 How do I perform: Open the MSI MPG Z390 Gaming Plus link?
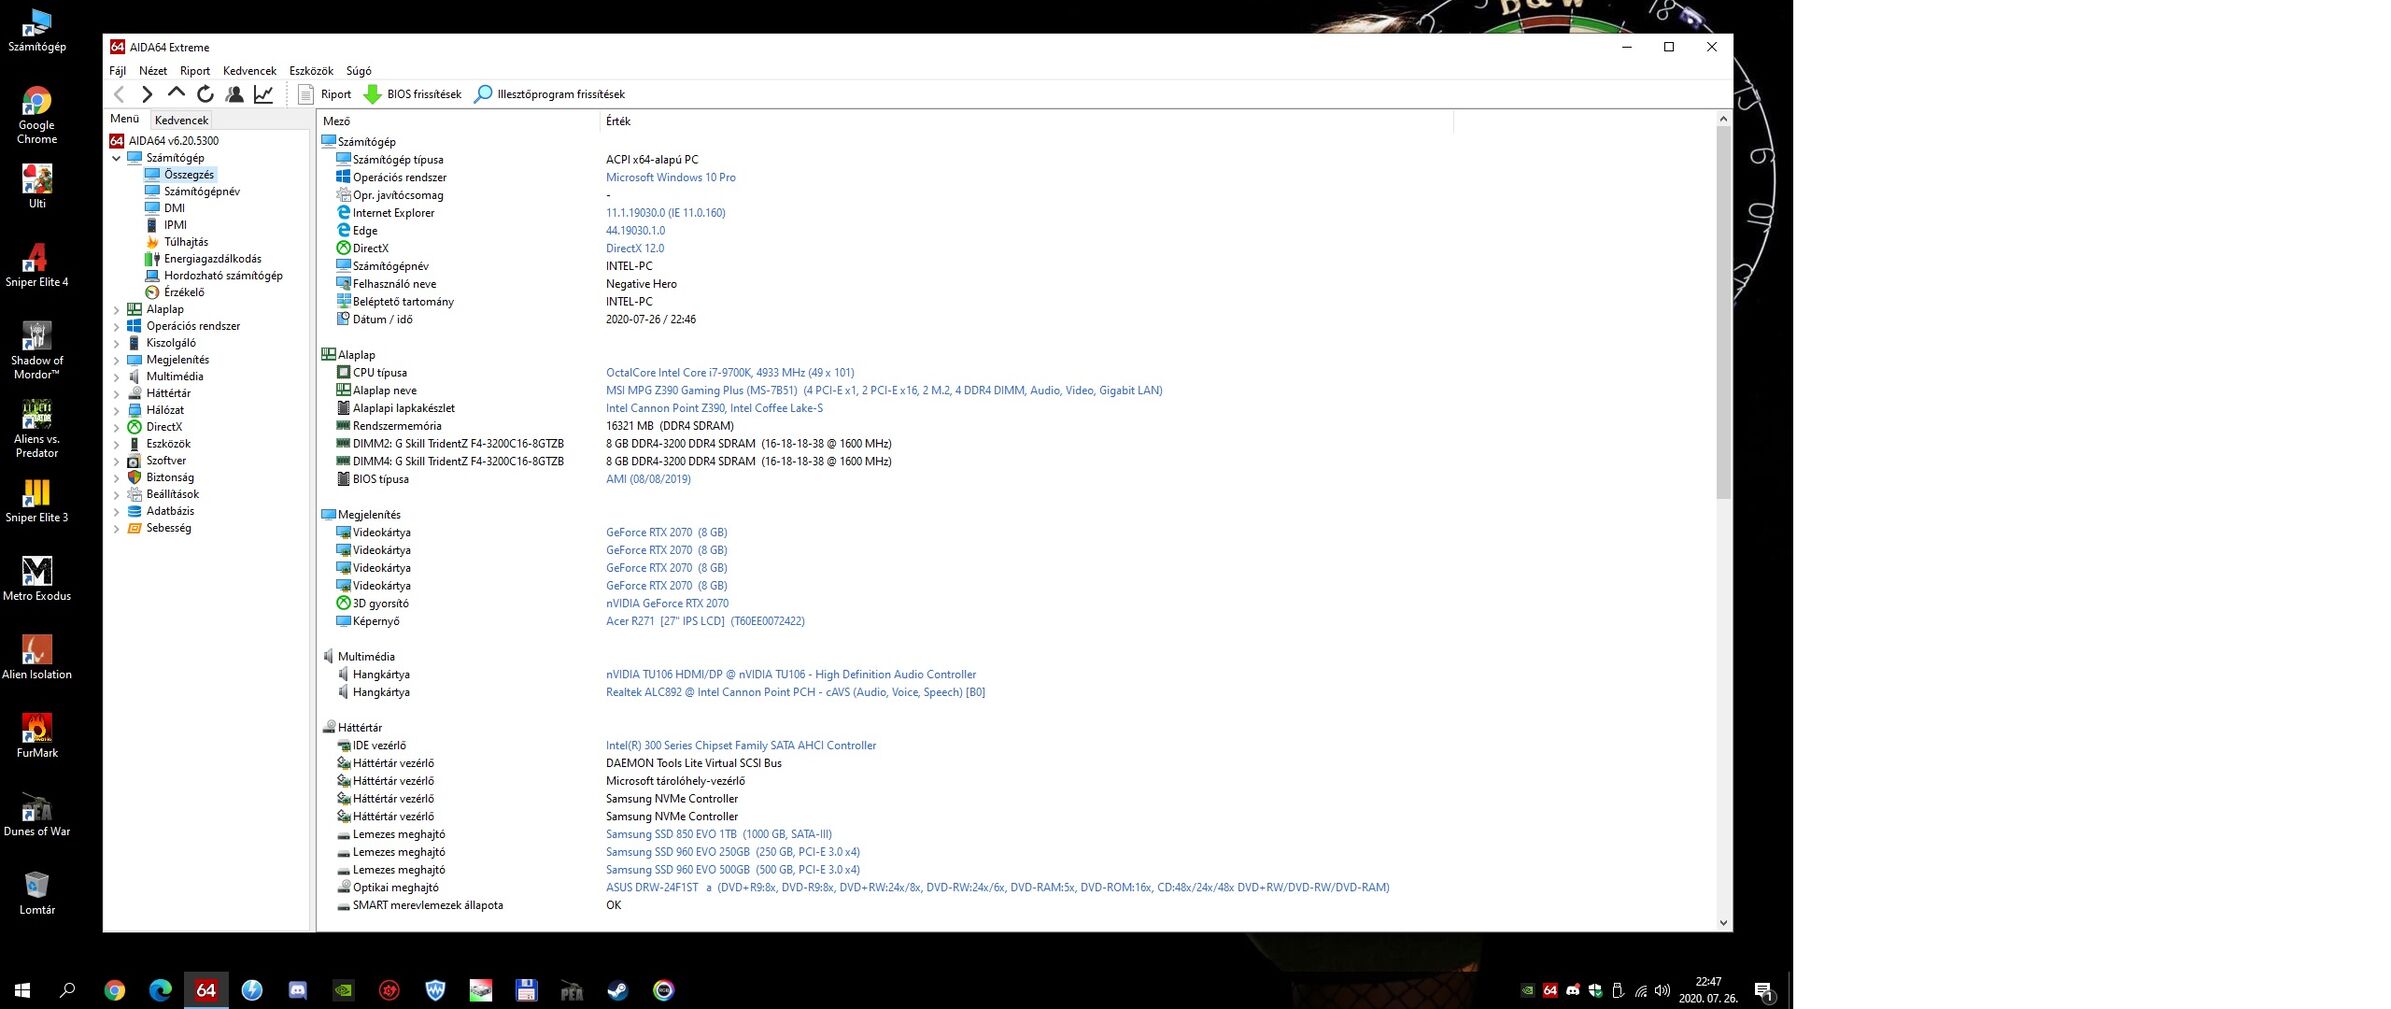tap(884, 390)
